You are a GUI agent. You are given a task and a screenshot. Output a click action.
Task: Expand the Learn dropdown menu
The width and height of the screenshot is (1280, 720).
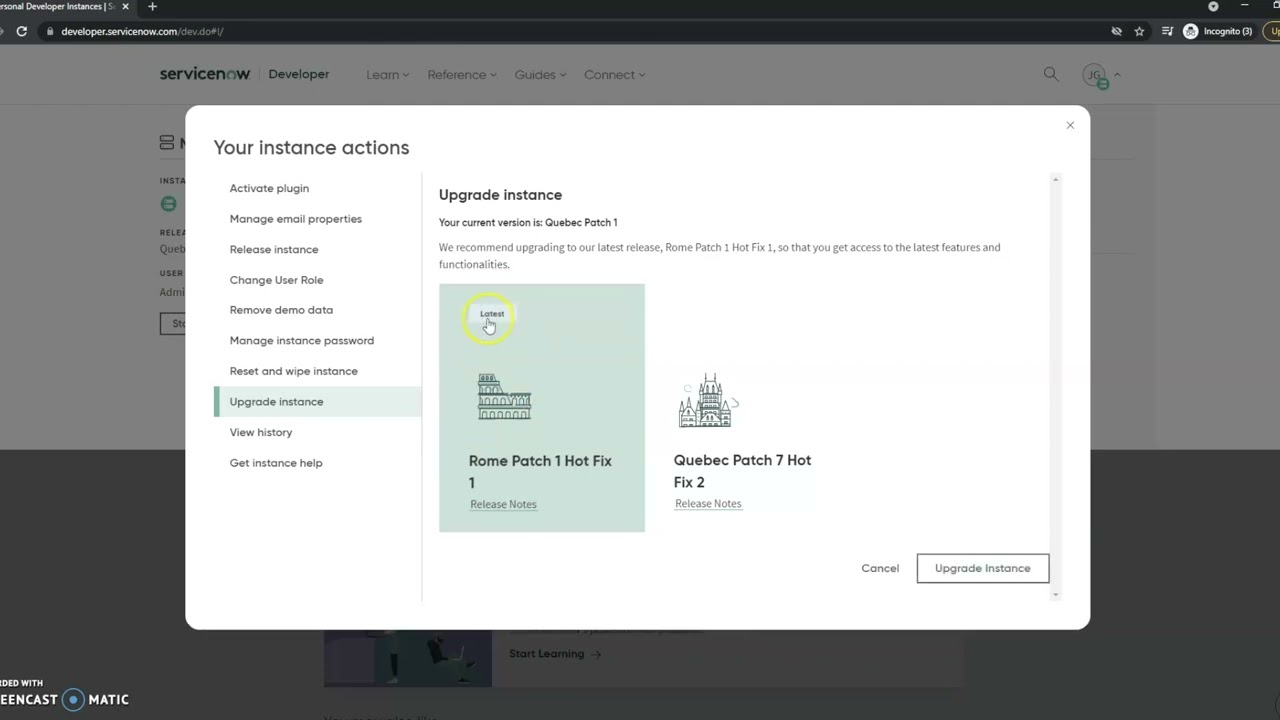click(387, 74)
